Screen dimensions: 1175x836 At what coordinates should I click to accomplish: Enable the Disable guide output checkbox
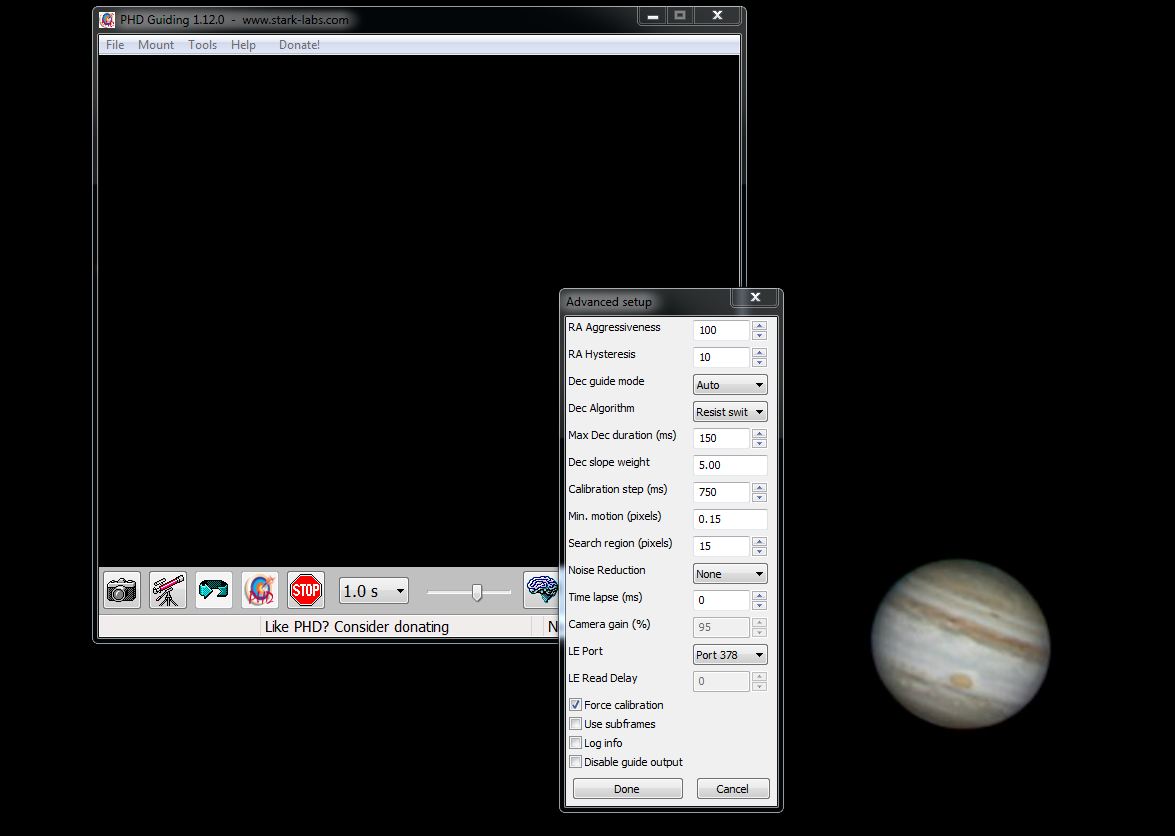pos(576,762)
